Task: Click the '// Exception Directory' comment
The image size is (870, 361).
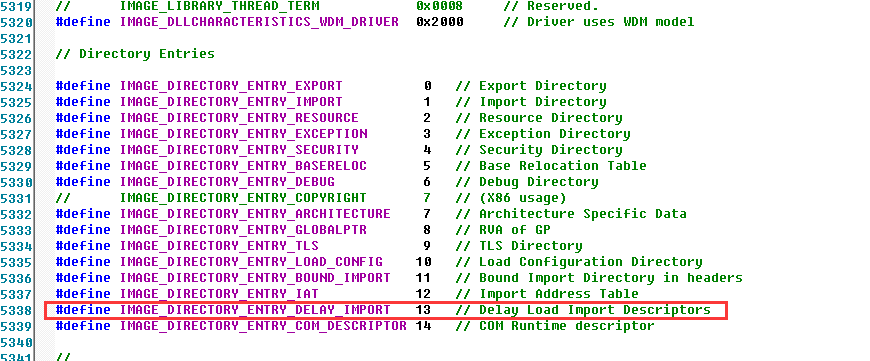Action: (543, 134)
